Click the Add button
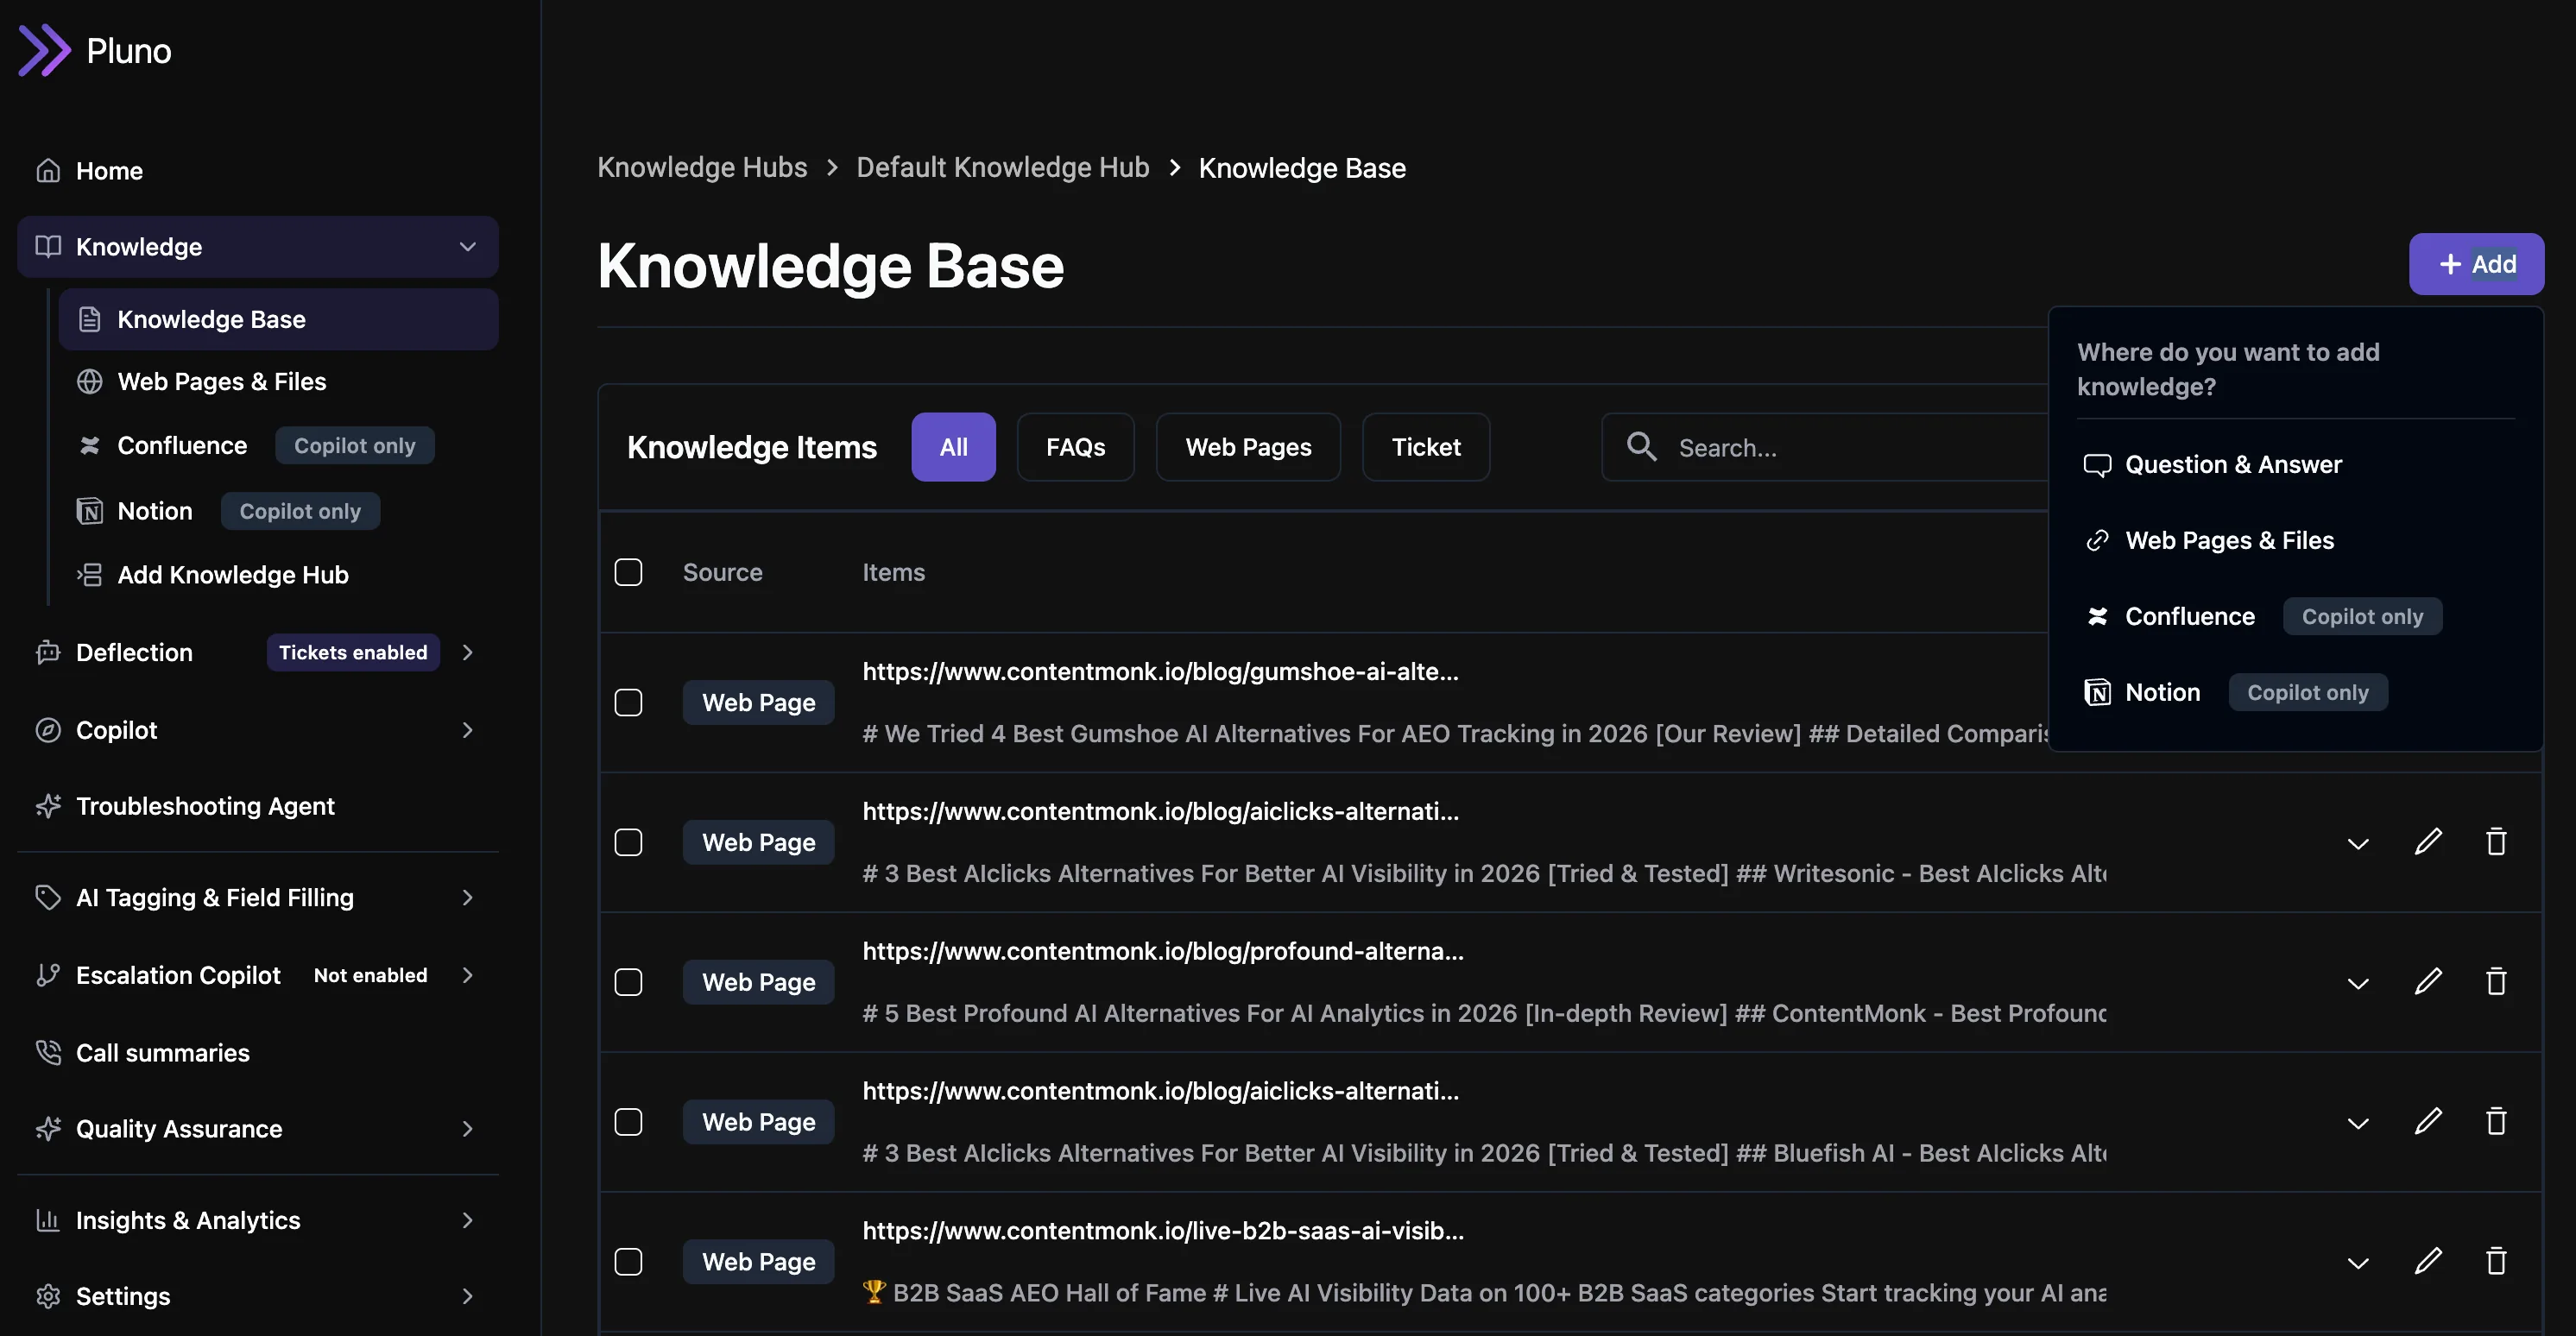2576x1336 pixels. tap(2476, 264)
